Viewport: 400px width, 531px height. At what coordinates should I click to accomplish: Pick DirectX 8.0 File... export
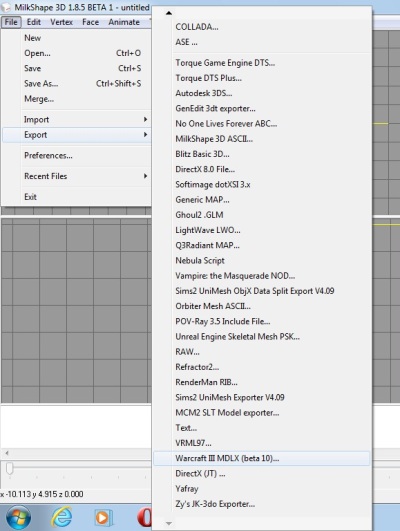[x=261, y=169]
